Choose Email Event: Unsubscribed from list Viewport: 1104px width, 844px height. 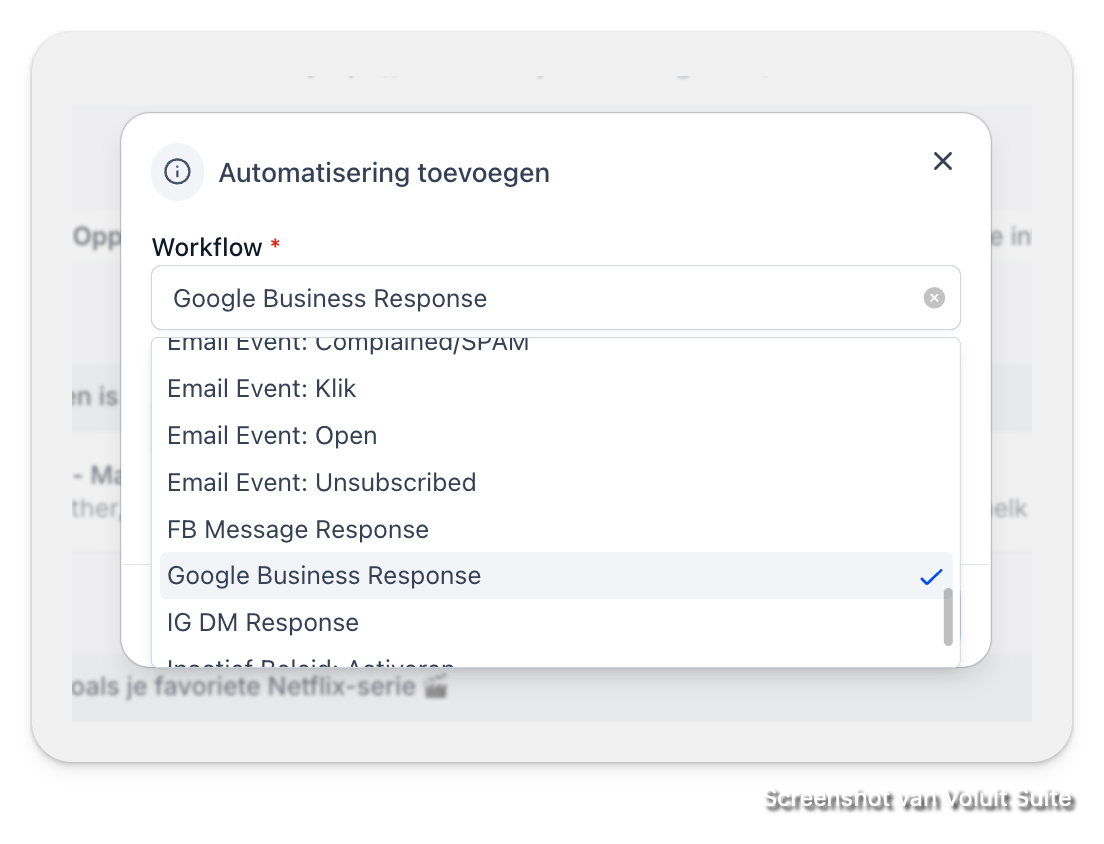point(556,482)
